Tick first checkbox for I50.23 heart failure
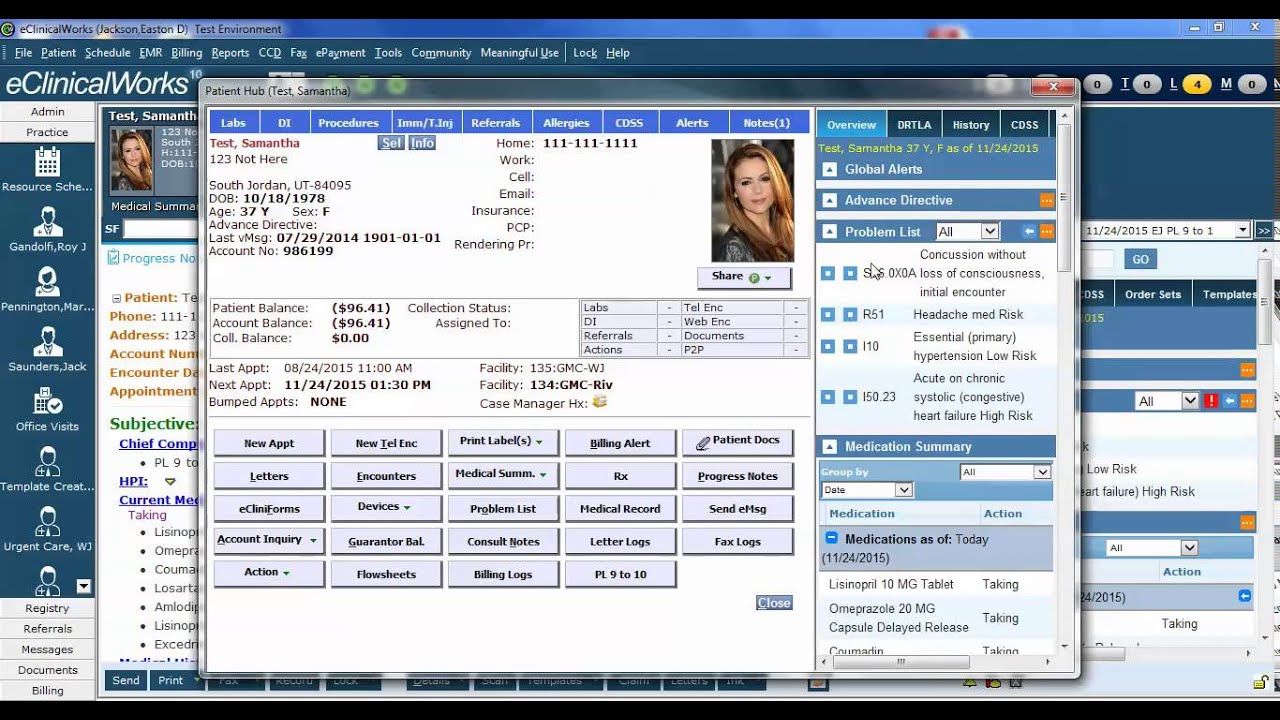The height and width of the screenshot is (720, 1280). (828, 397)
